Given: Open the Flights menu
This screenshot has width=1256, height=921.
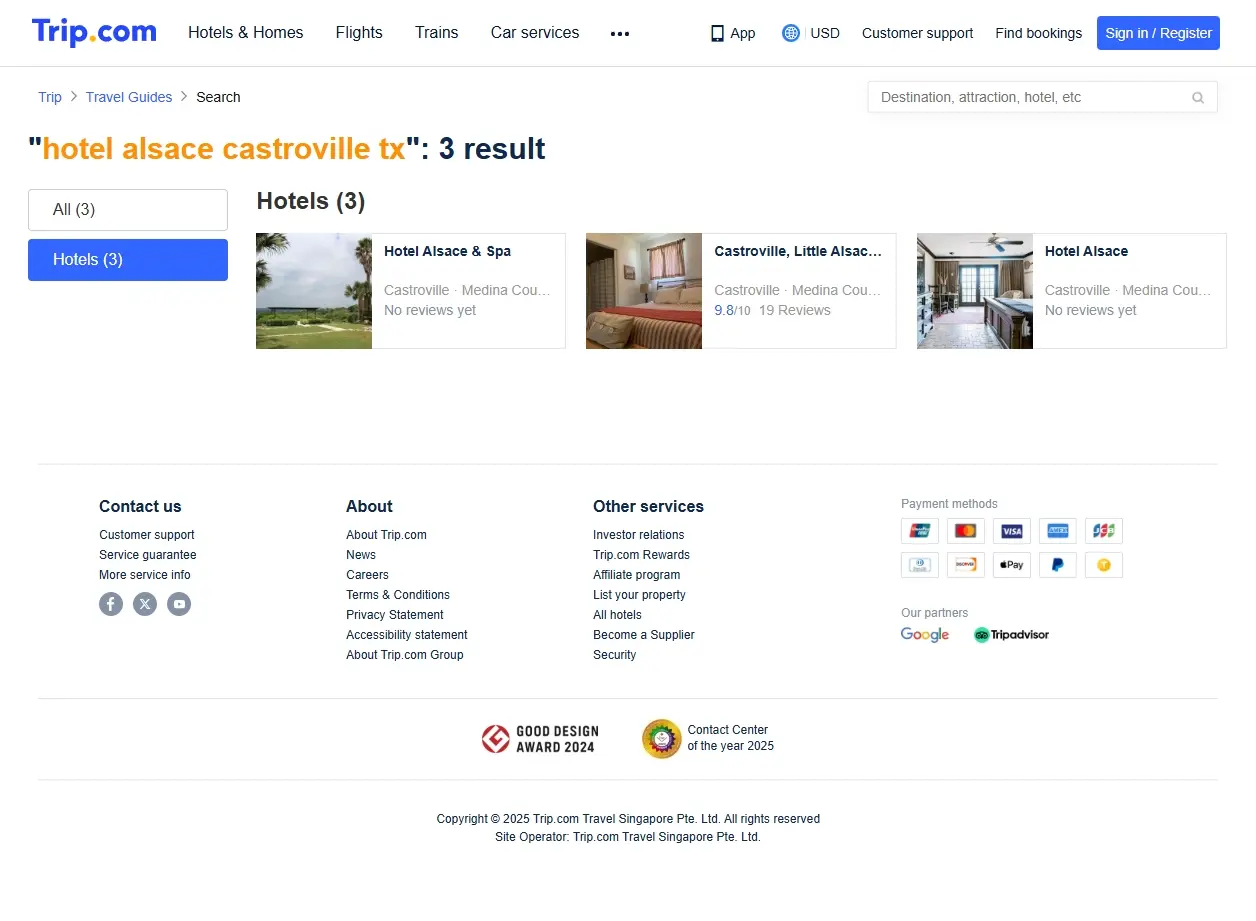Looking at the screenshot, I should [359, 33].
